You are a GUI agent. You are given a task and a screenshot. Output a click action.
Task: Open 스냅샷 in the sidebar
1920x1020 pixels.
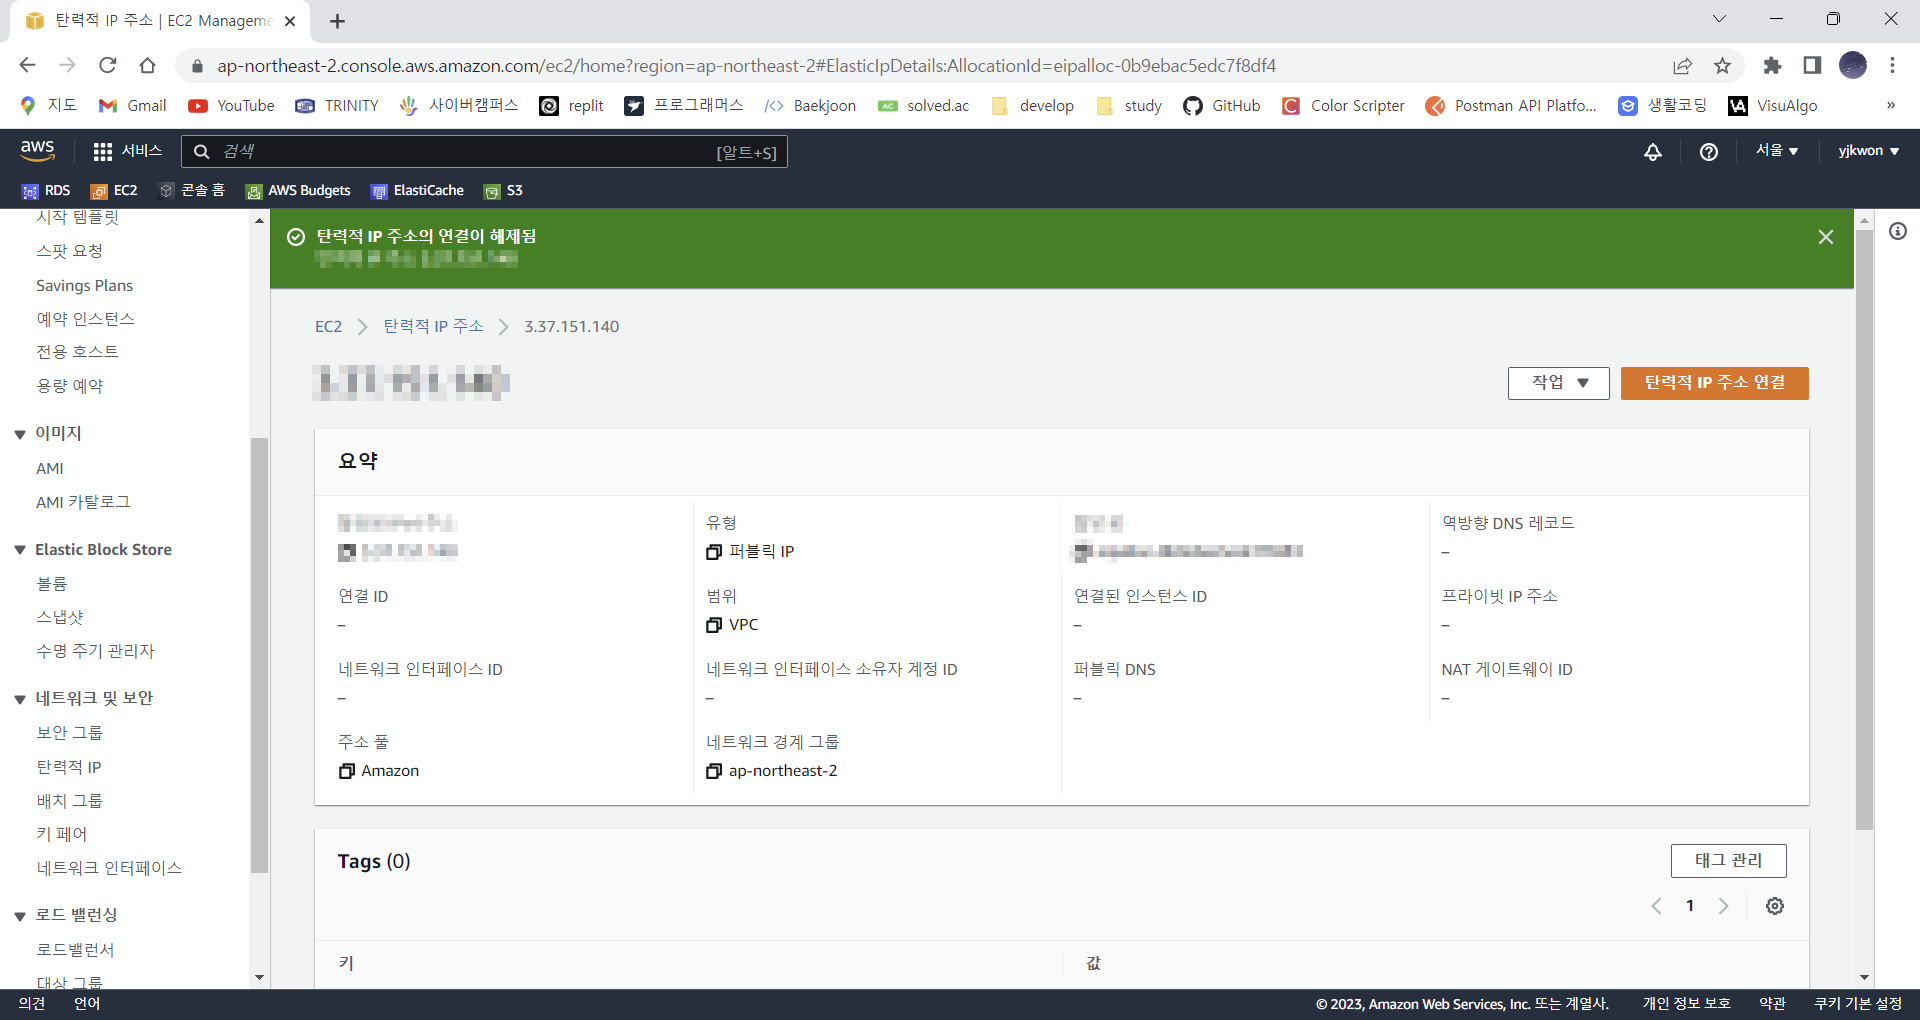60,618
